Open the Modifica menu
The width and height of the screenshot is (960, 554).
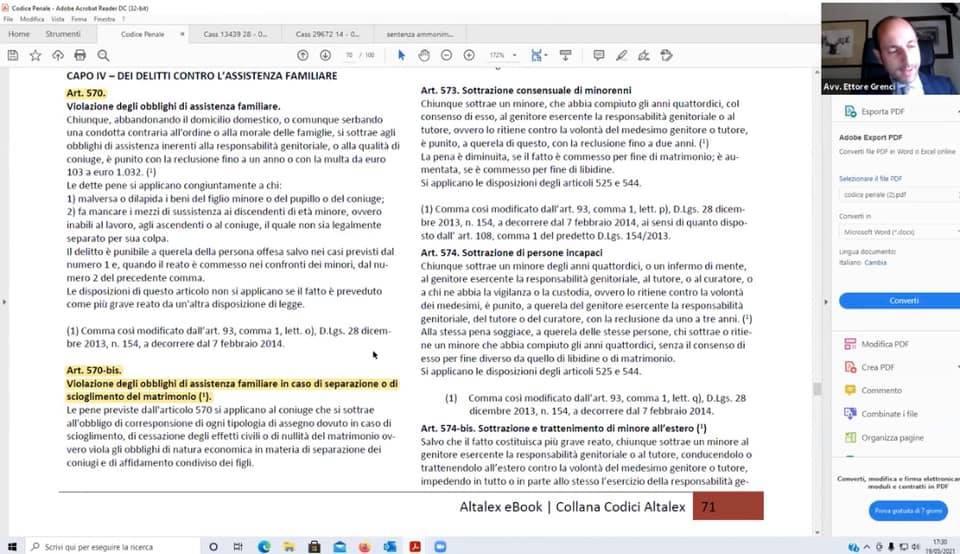[32, 19]
